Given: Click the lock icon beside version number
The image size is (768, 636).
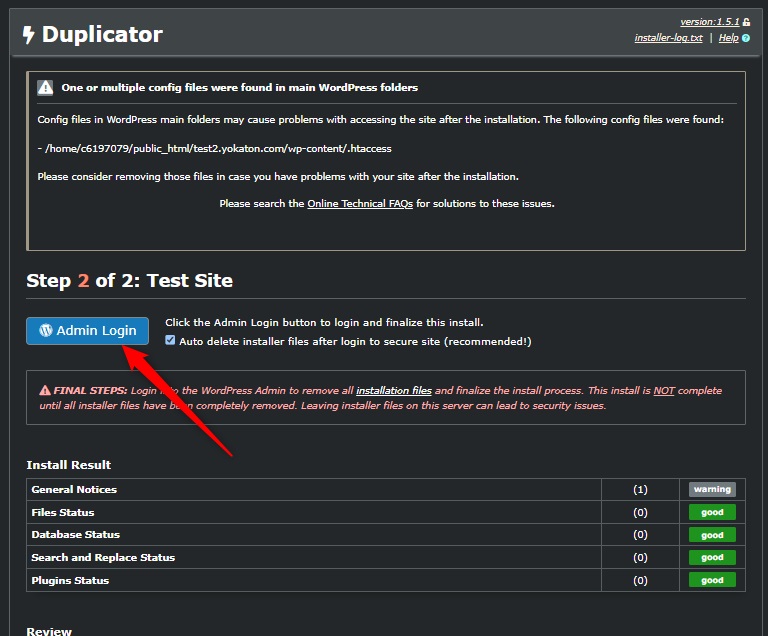Looking at the screenshot, I should (x=746, y=21).
